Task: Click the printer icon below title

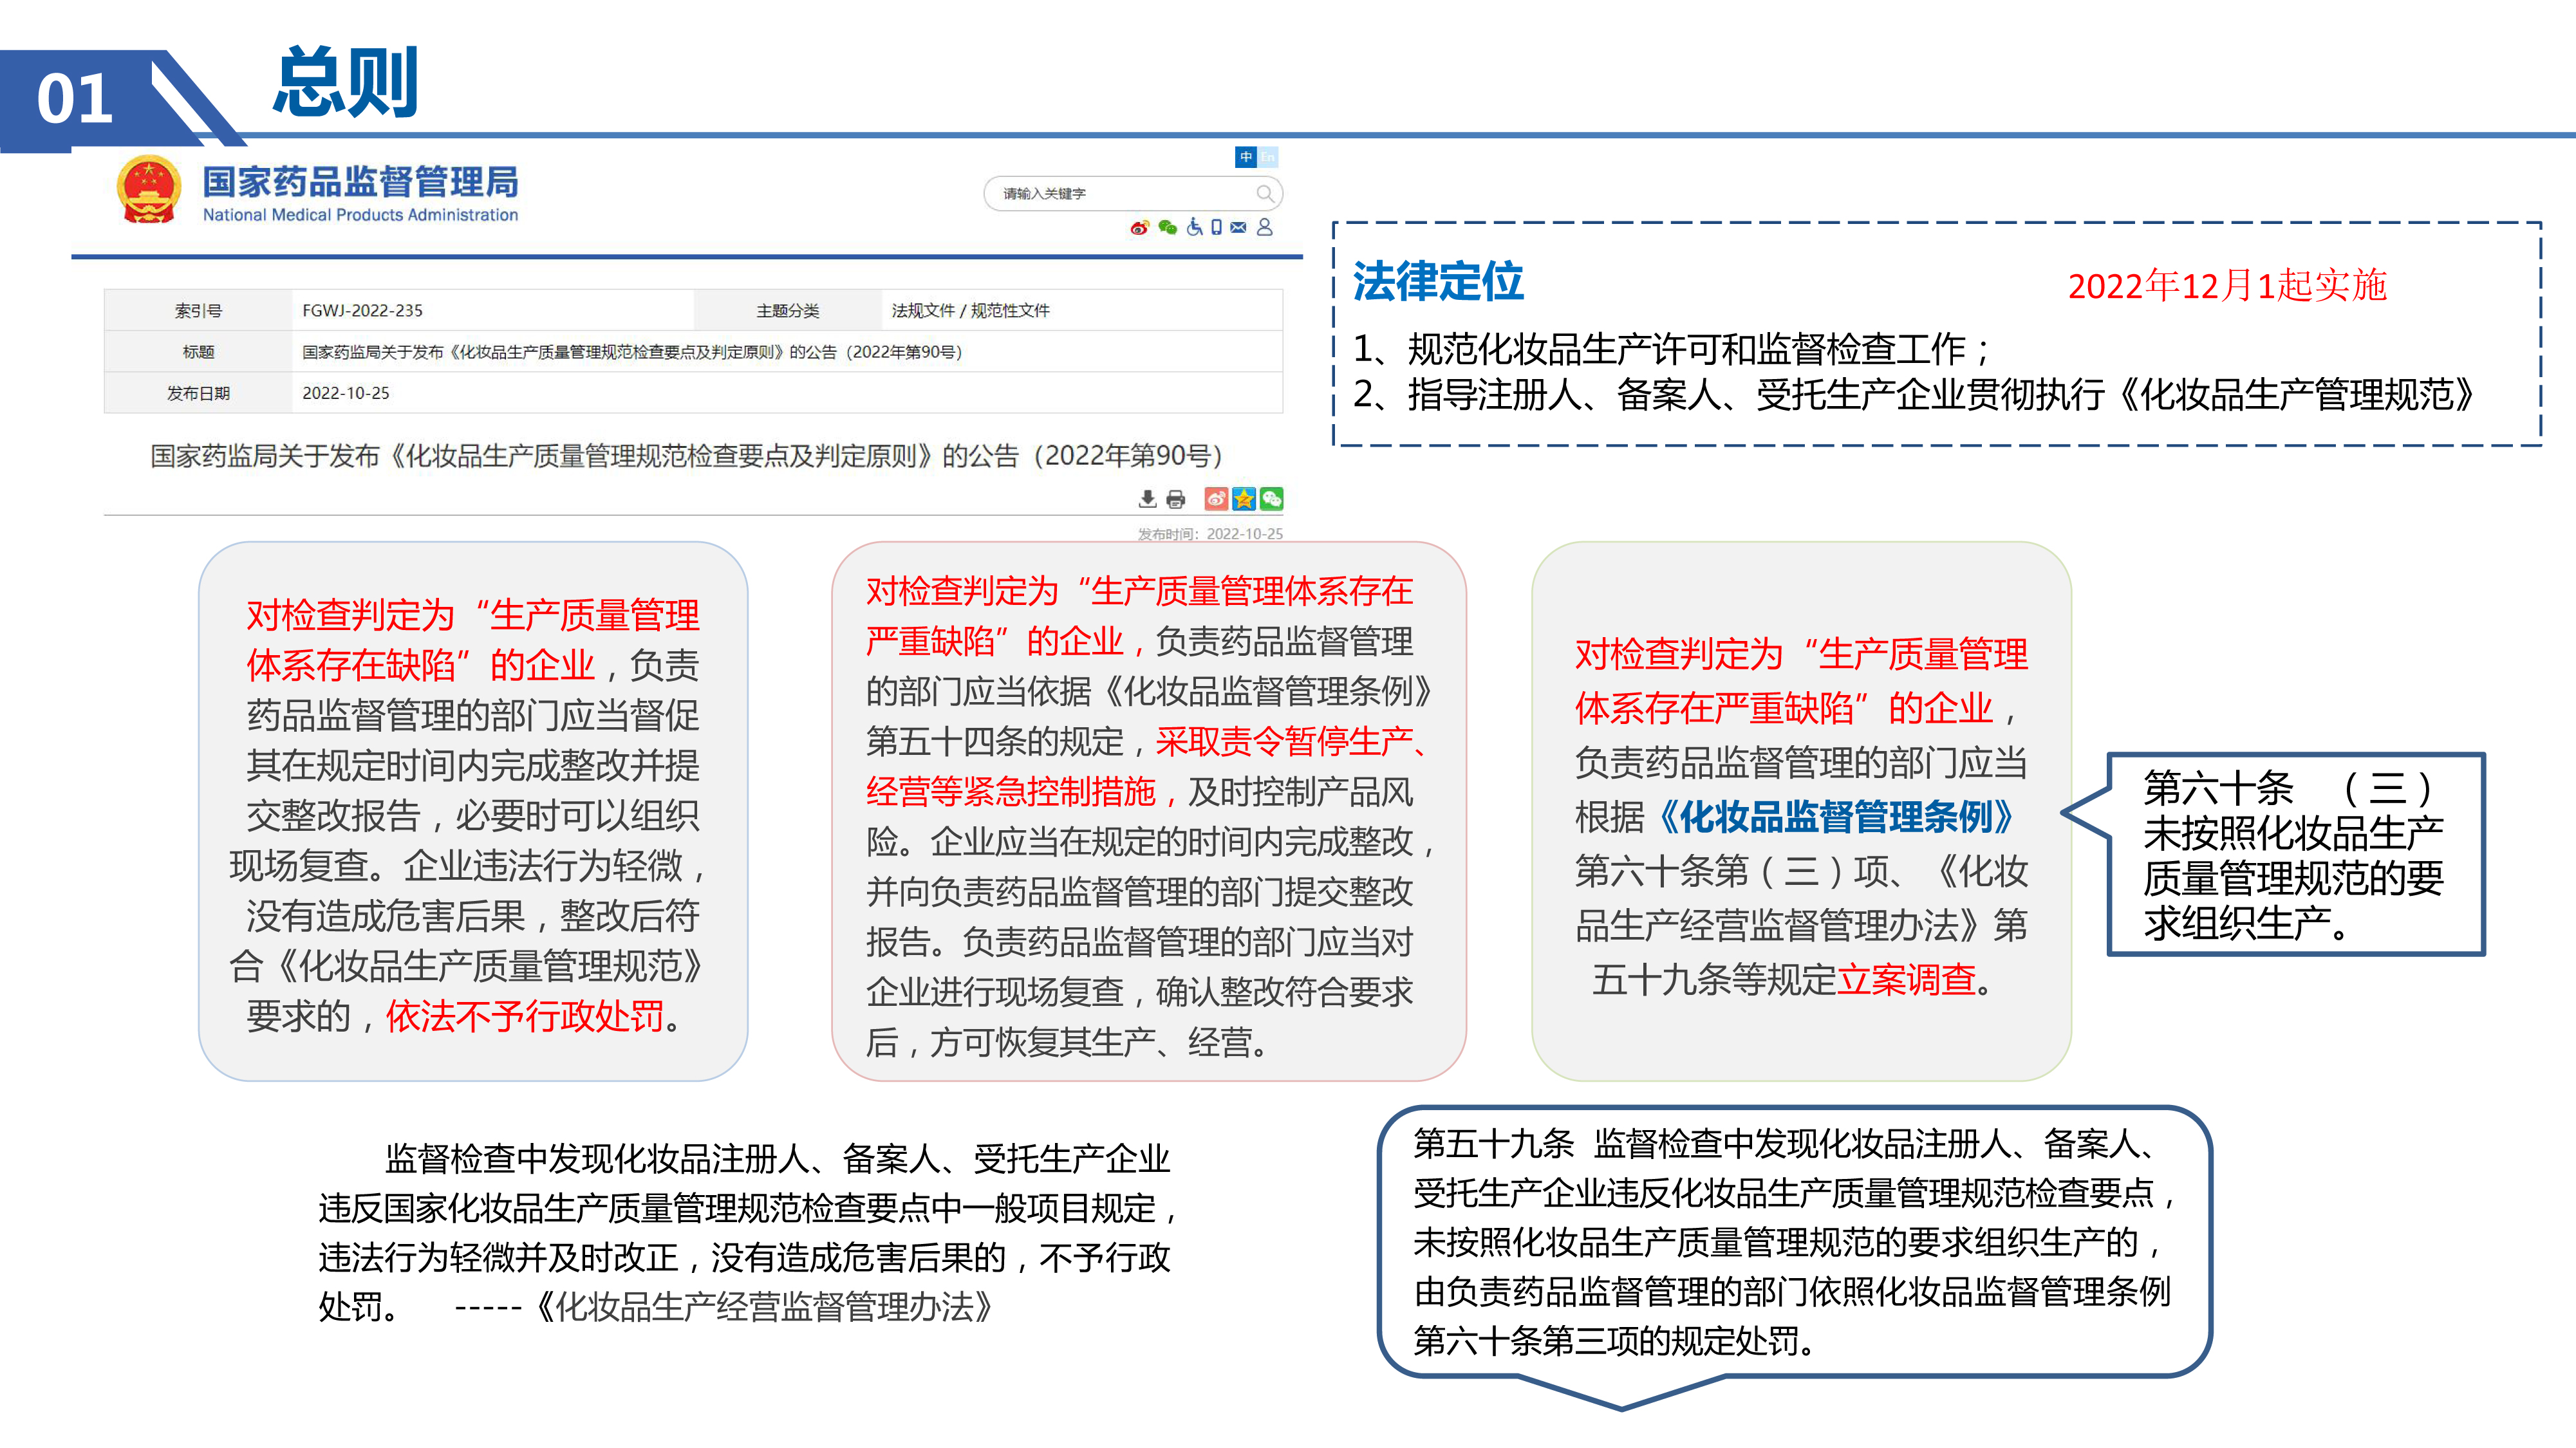Action: click(1176, 499)
